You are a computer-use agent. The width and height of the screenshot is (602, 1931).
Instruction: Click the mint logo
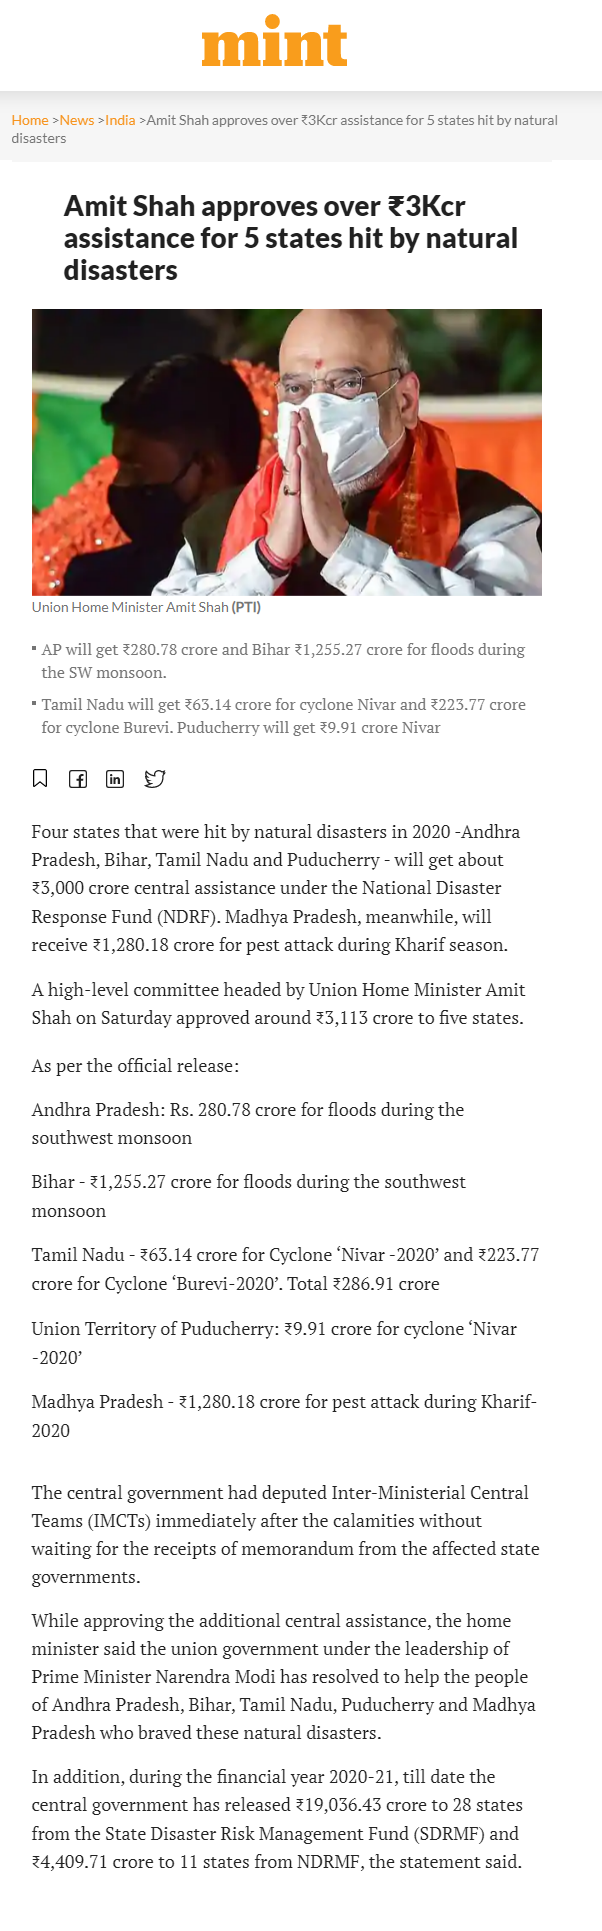point(274,42)
